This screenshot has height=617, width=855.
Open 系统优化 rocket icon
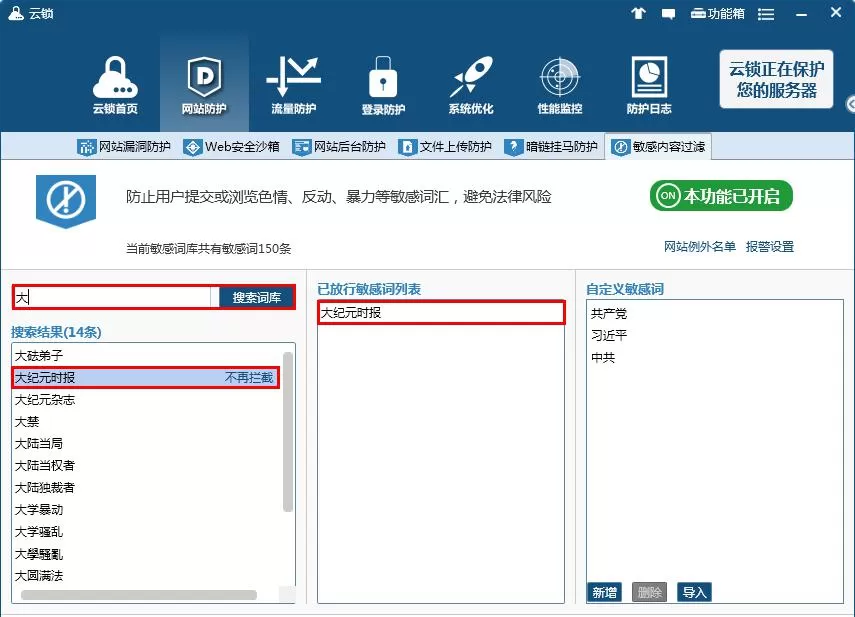point(471,84)
